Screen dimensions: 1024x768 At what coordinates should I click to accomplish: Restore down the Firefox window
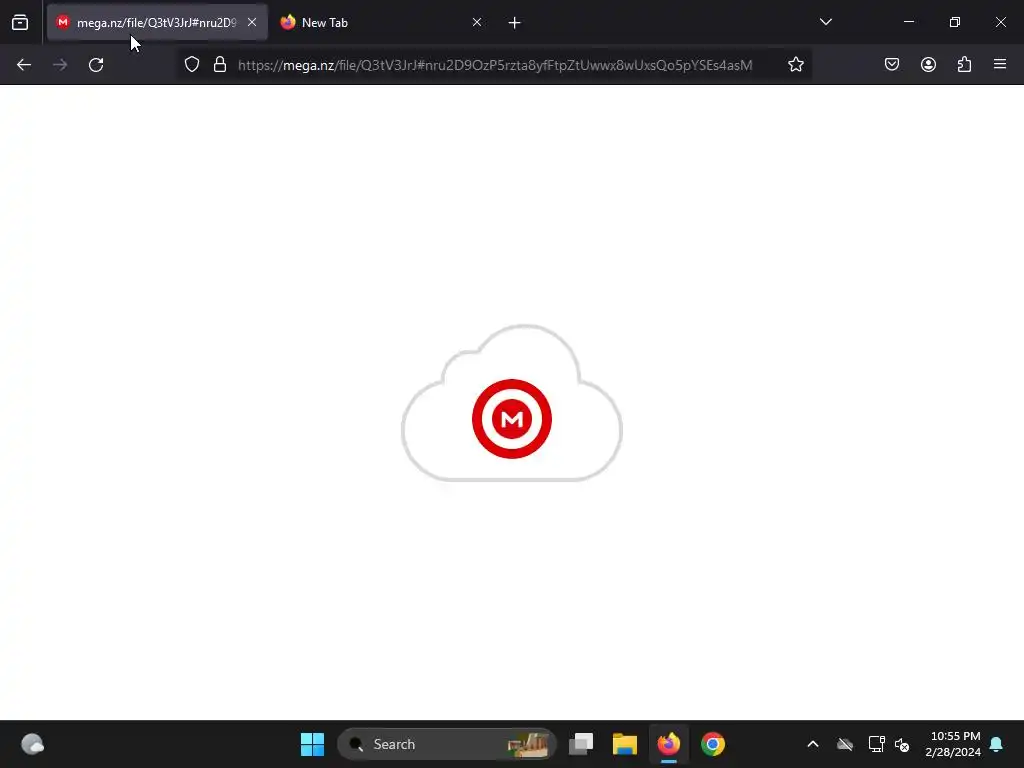[x=955, y=22]
